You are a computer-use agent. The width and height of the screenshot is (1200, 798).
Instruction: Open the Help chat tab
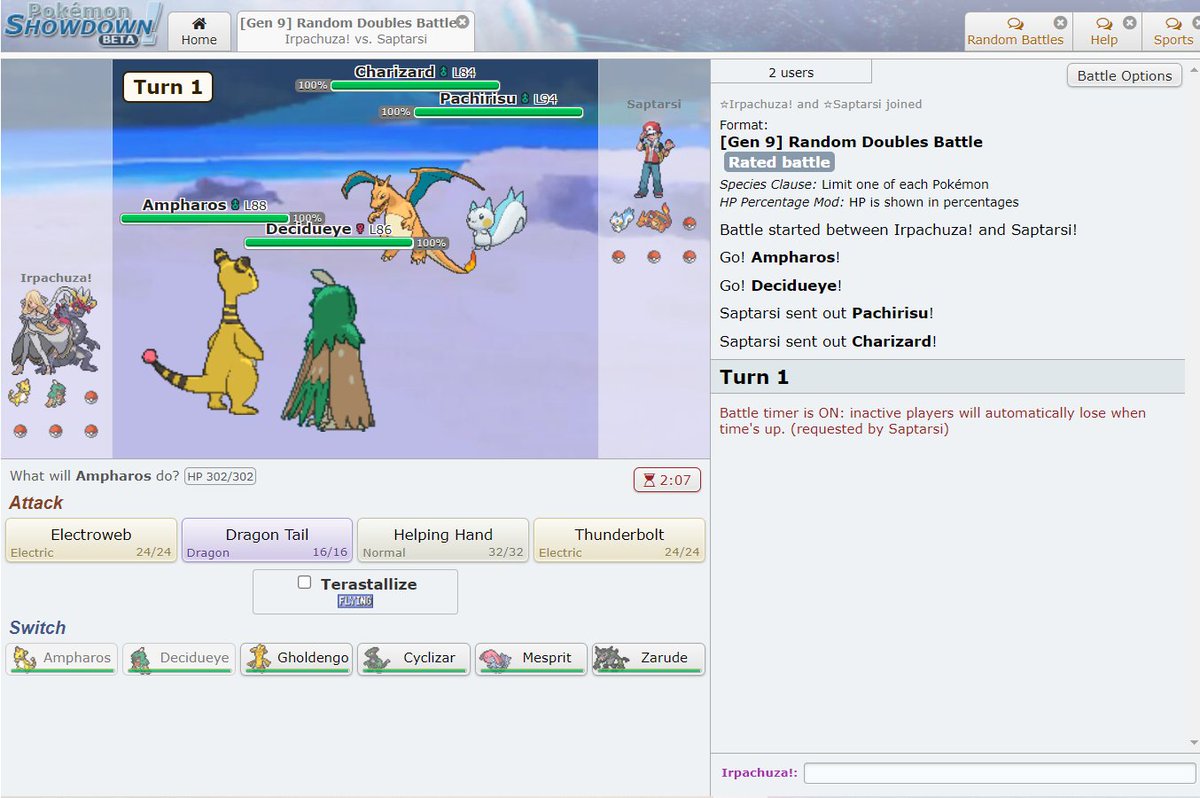pyautogui.click(x=1104, y=31)
